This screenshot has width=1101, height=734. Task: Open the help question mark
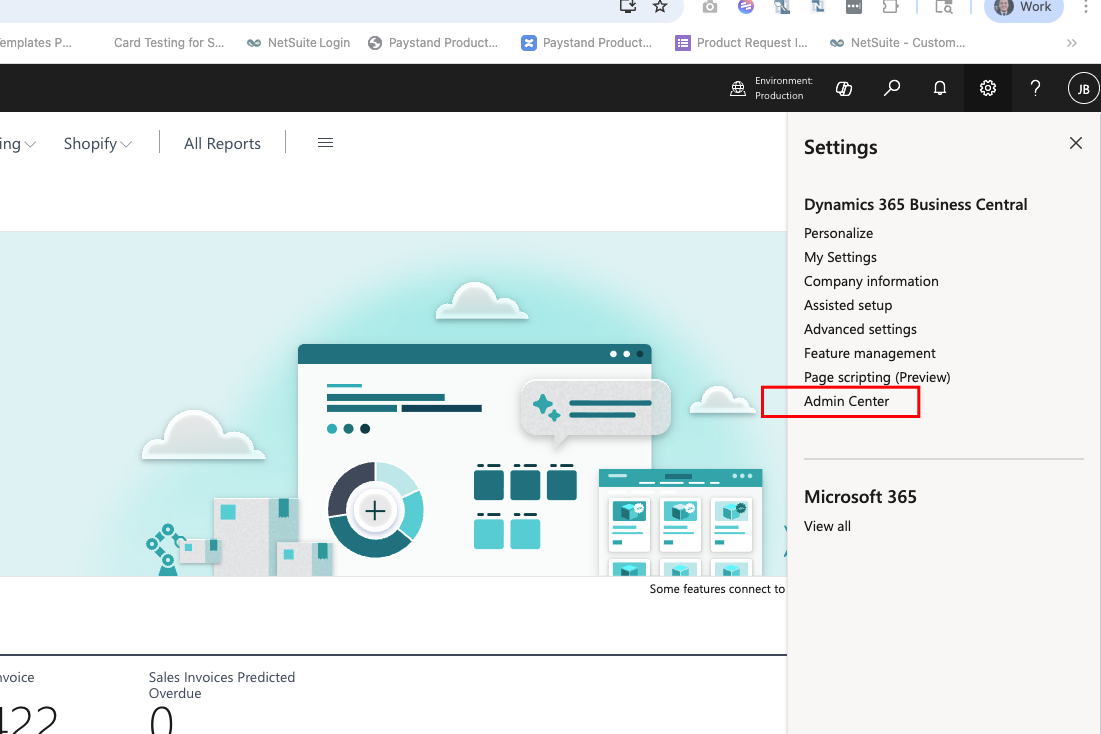1035,88
